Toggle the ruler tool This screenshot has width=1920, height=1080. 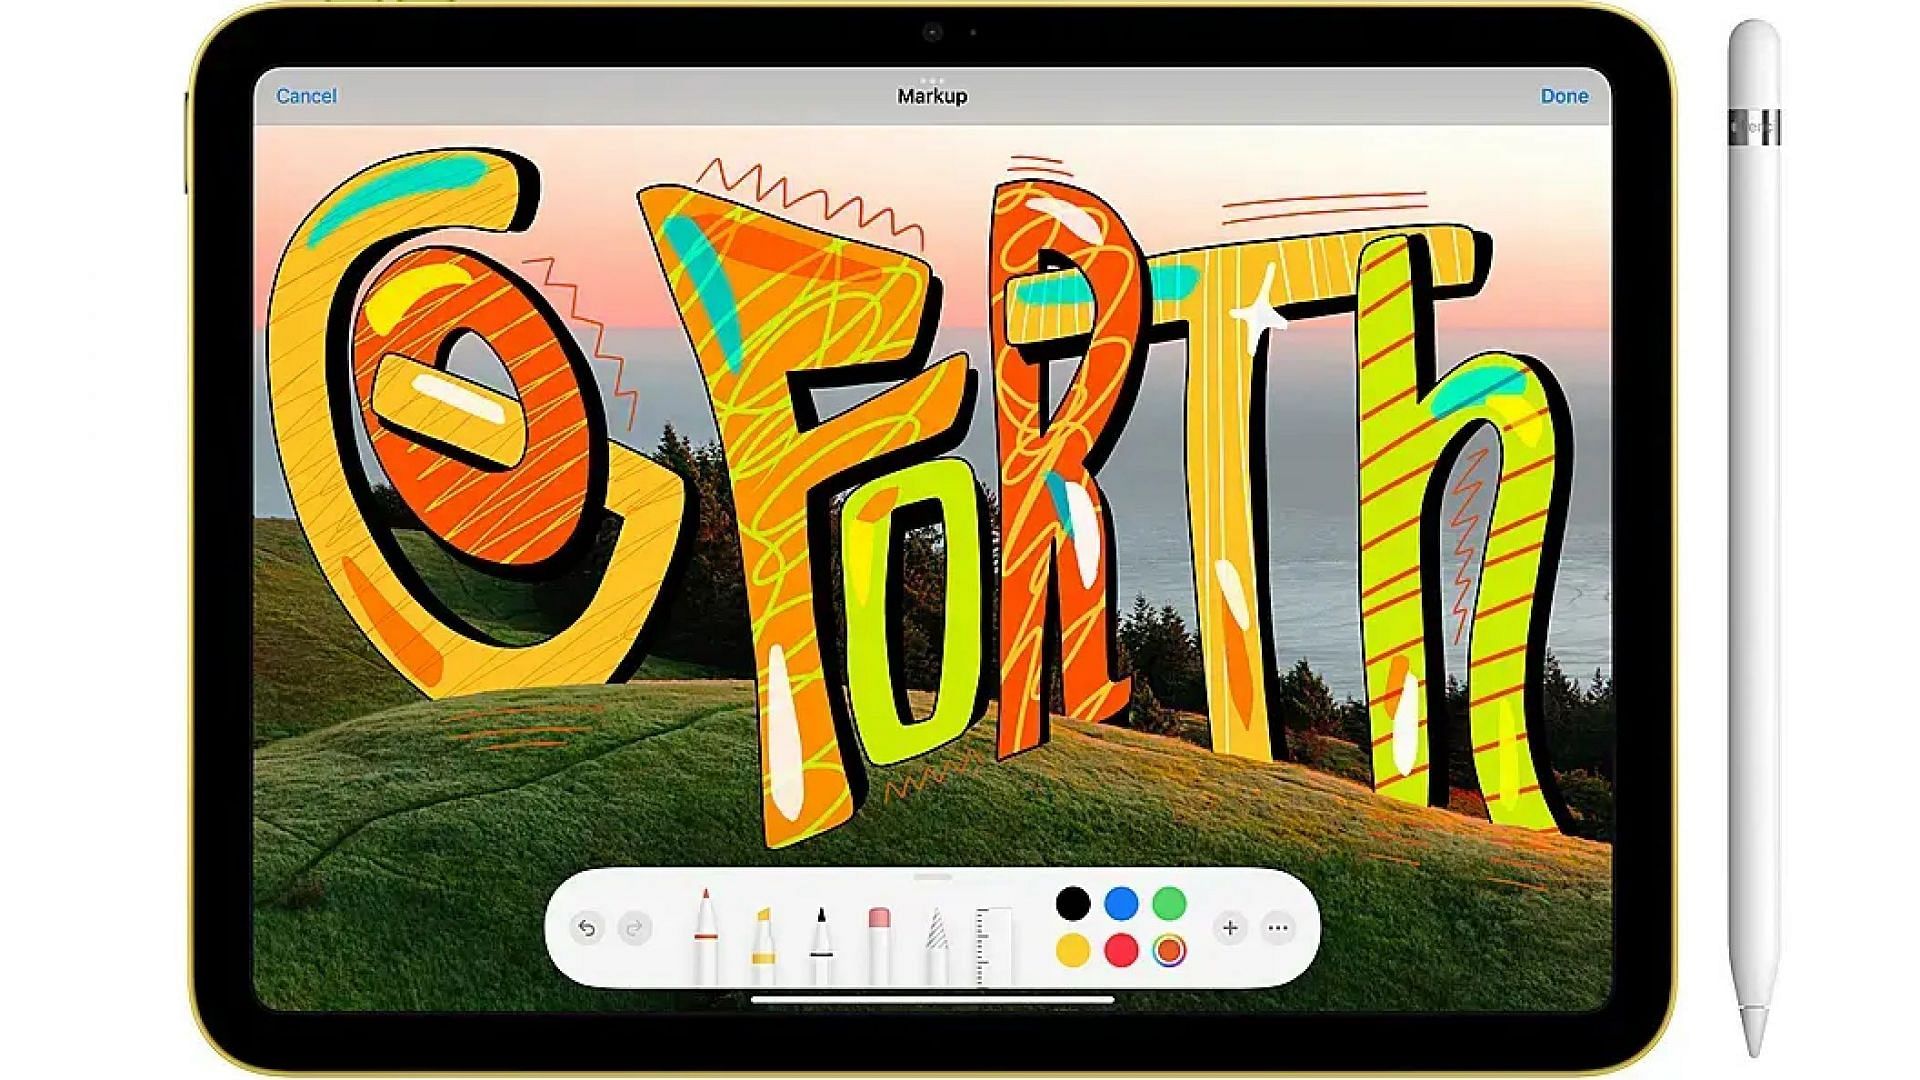[994, 942]
